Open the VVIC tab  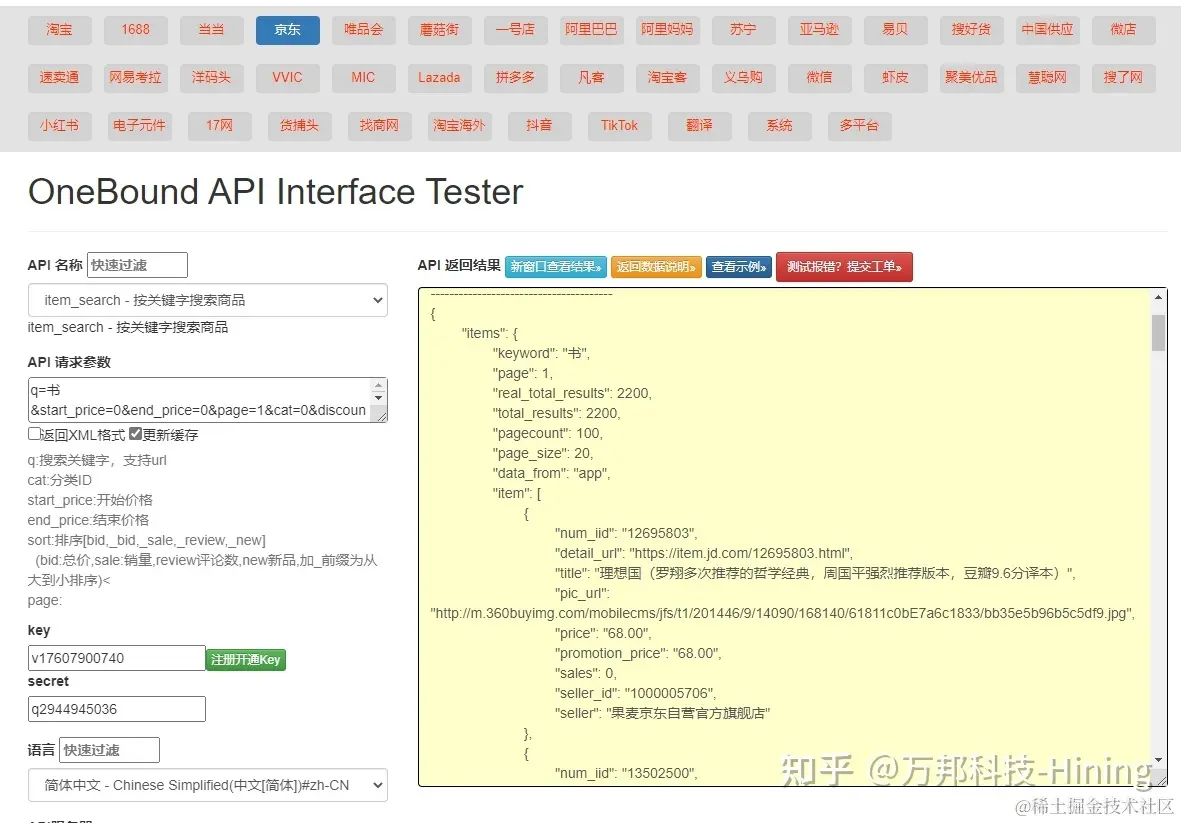tap(288, 78)
